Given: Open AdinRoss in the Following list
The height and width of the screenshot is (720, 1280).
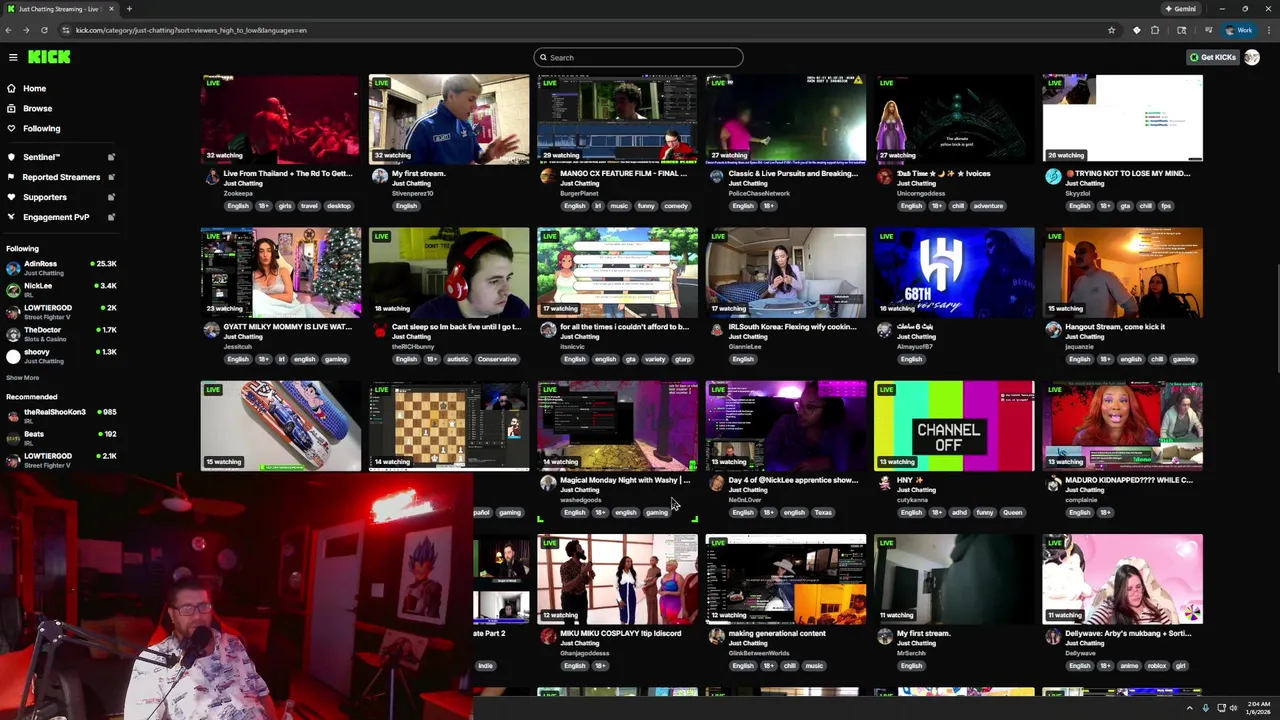Looking at the screenshot, I should [60, 268].
